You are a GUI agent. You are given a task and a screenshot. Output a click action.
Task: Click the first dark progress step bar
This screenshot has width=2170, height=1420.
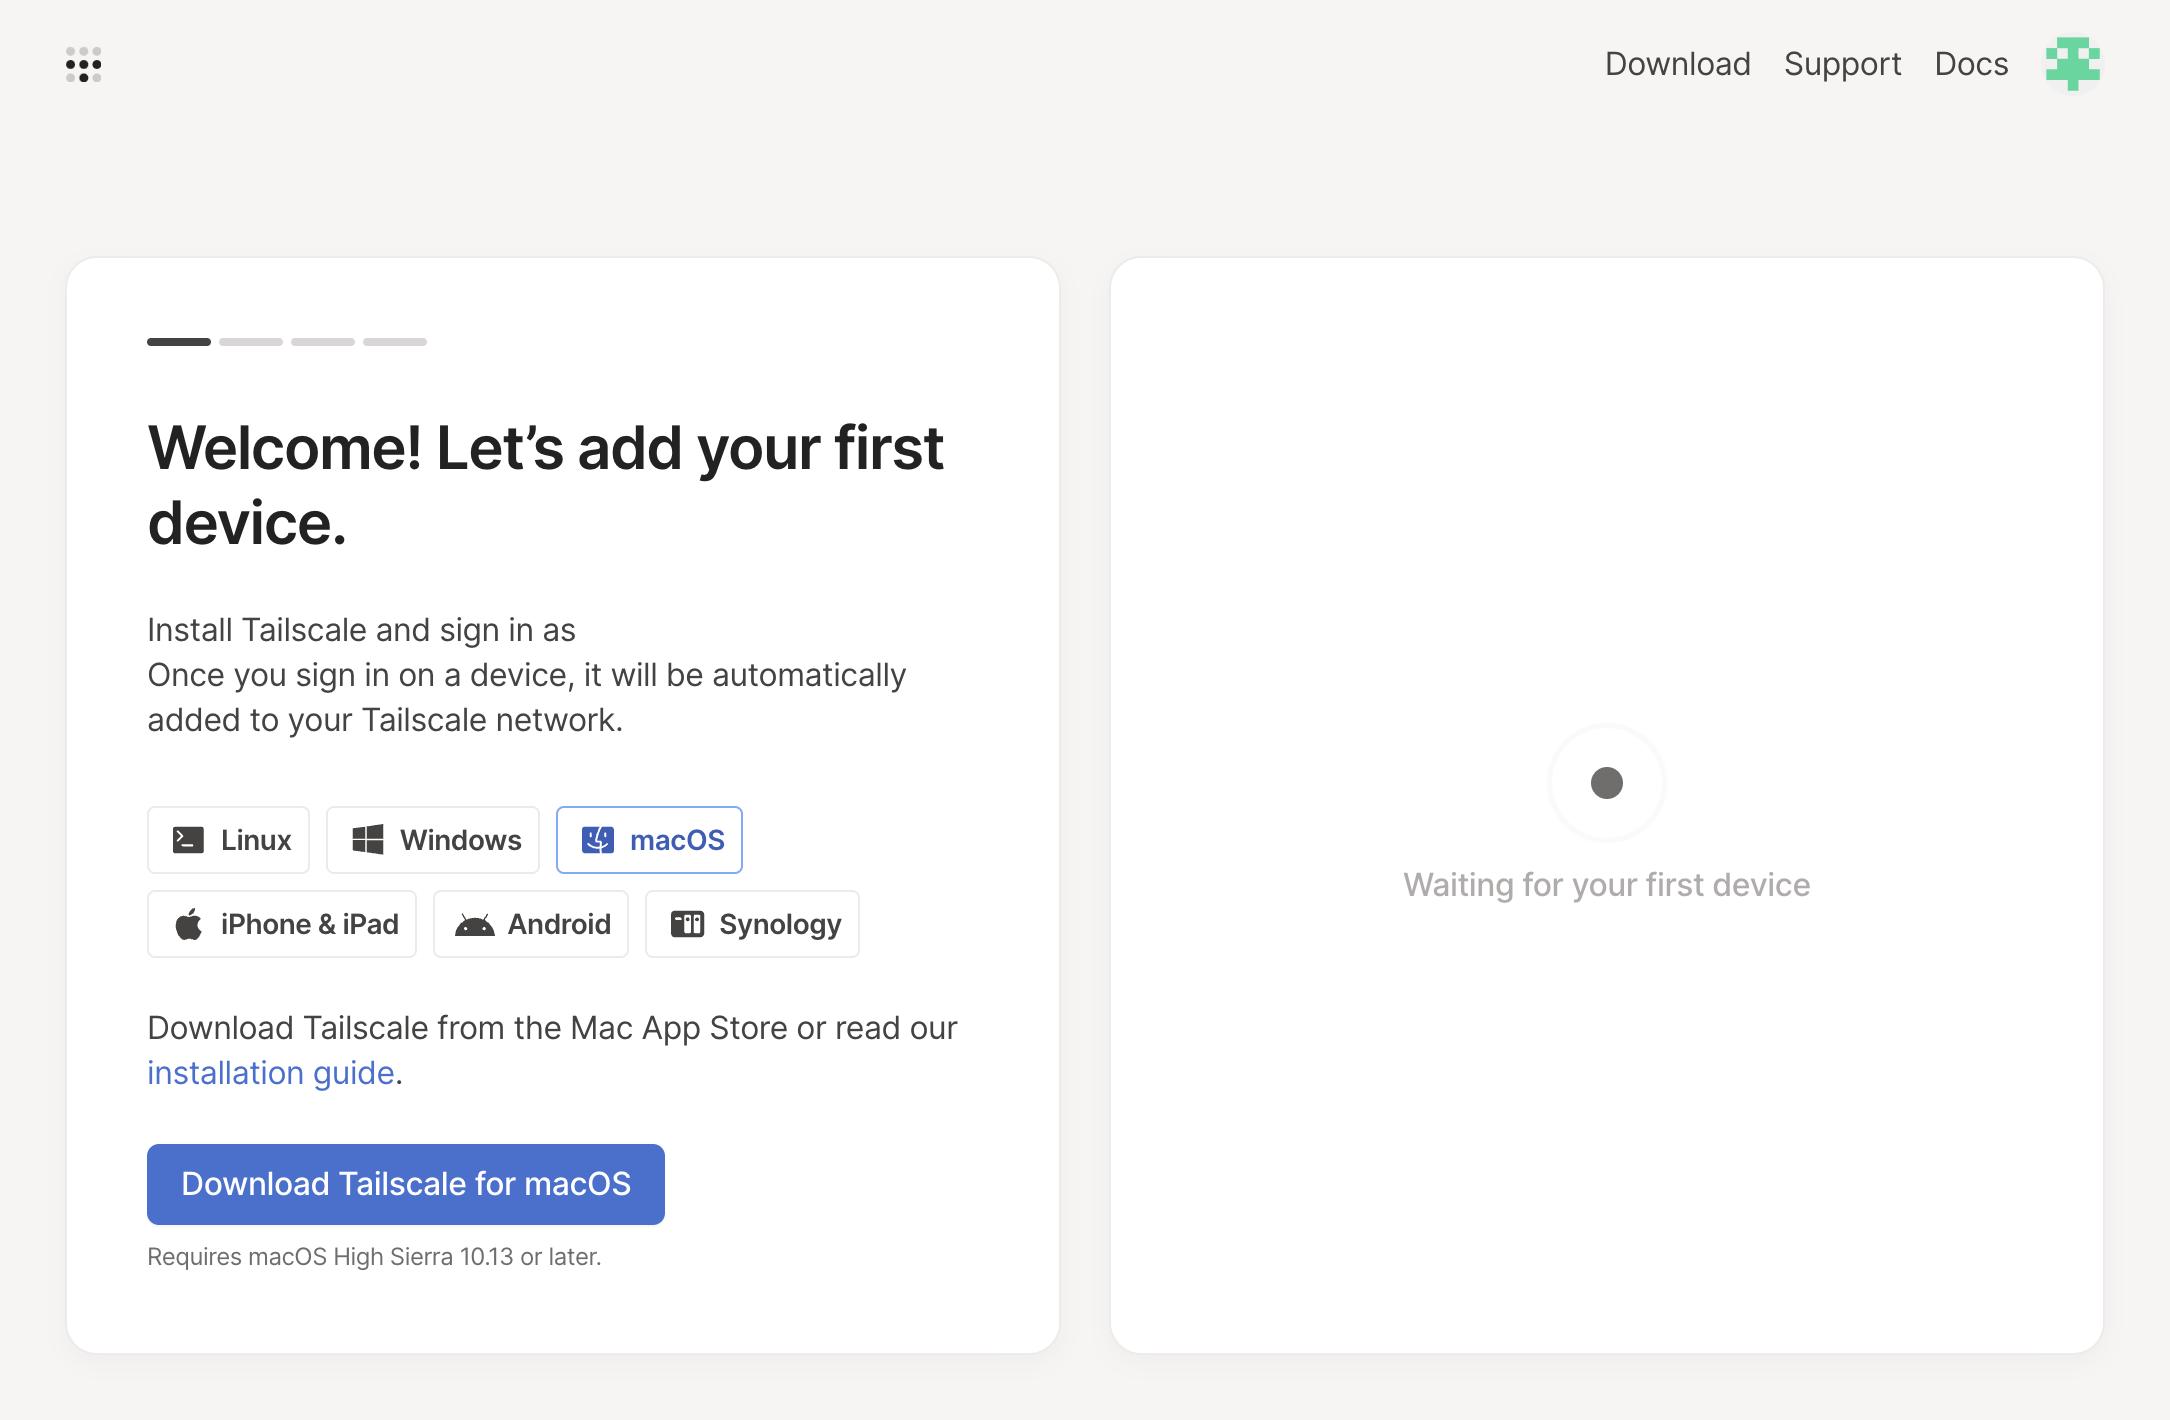coord(179,342)
